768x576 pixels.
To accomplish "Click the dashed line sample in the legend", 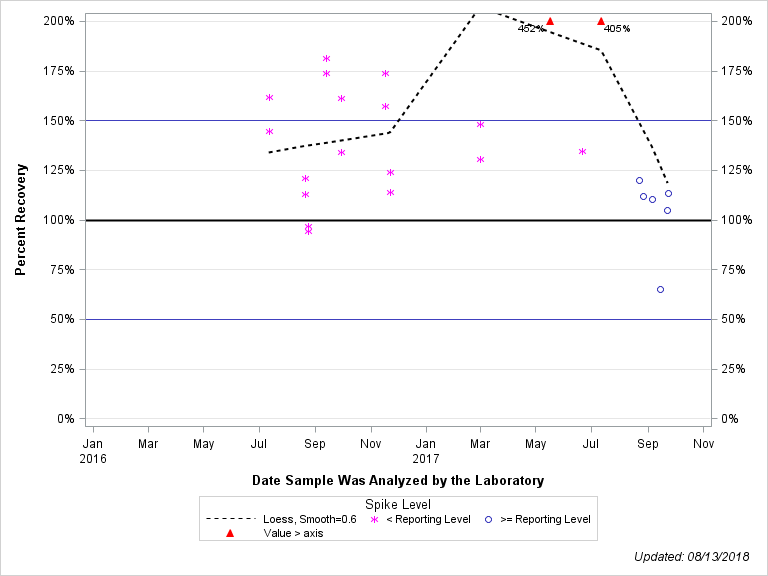I will [x=231, y=519].
